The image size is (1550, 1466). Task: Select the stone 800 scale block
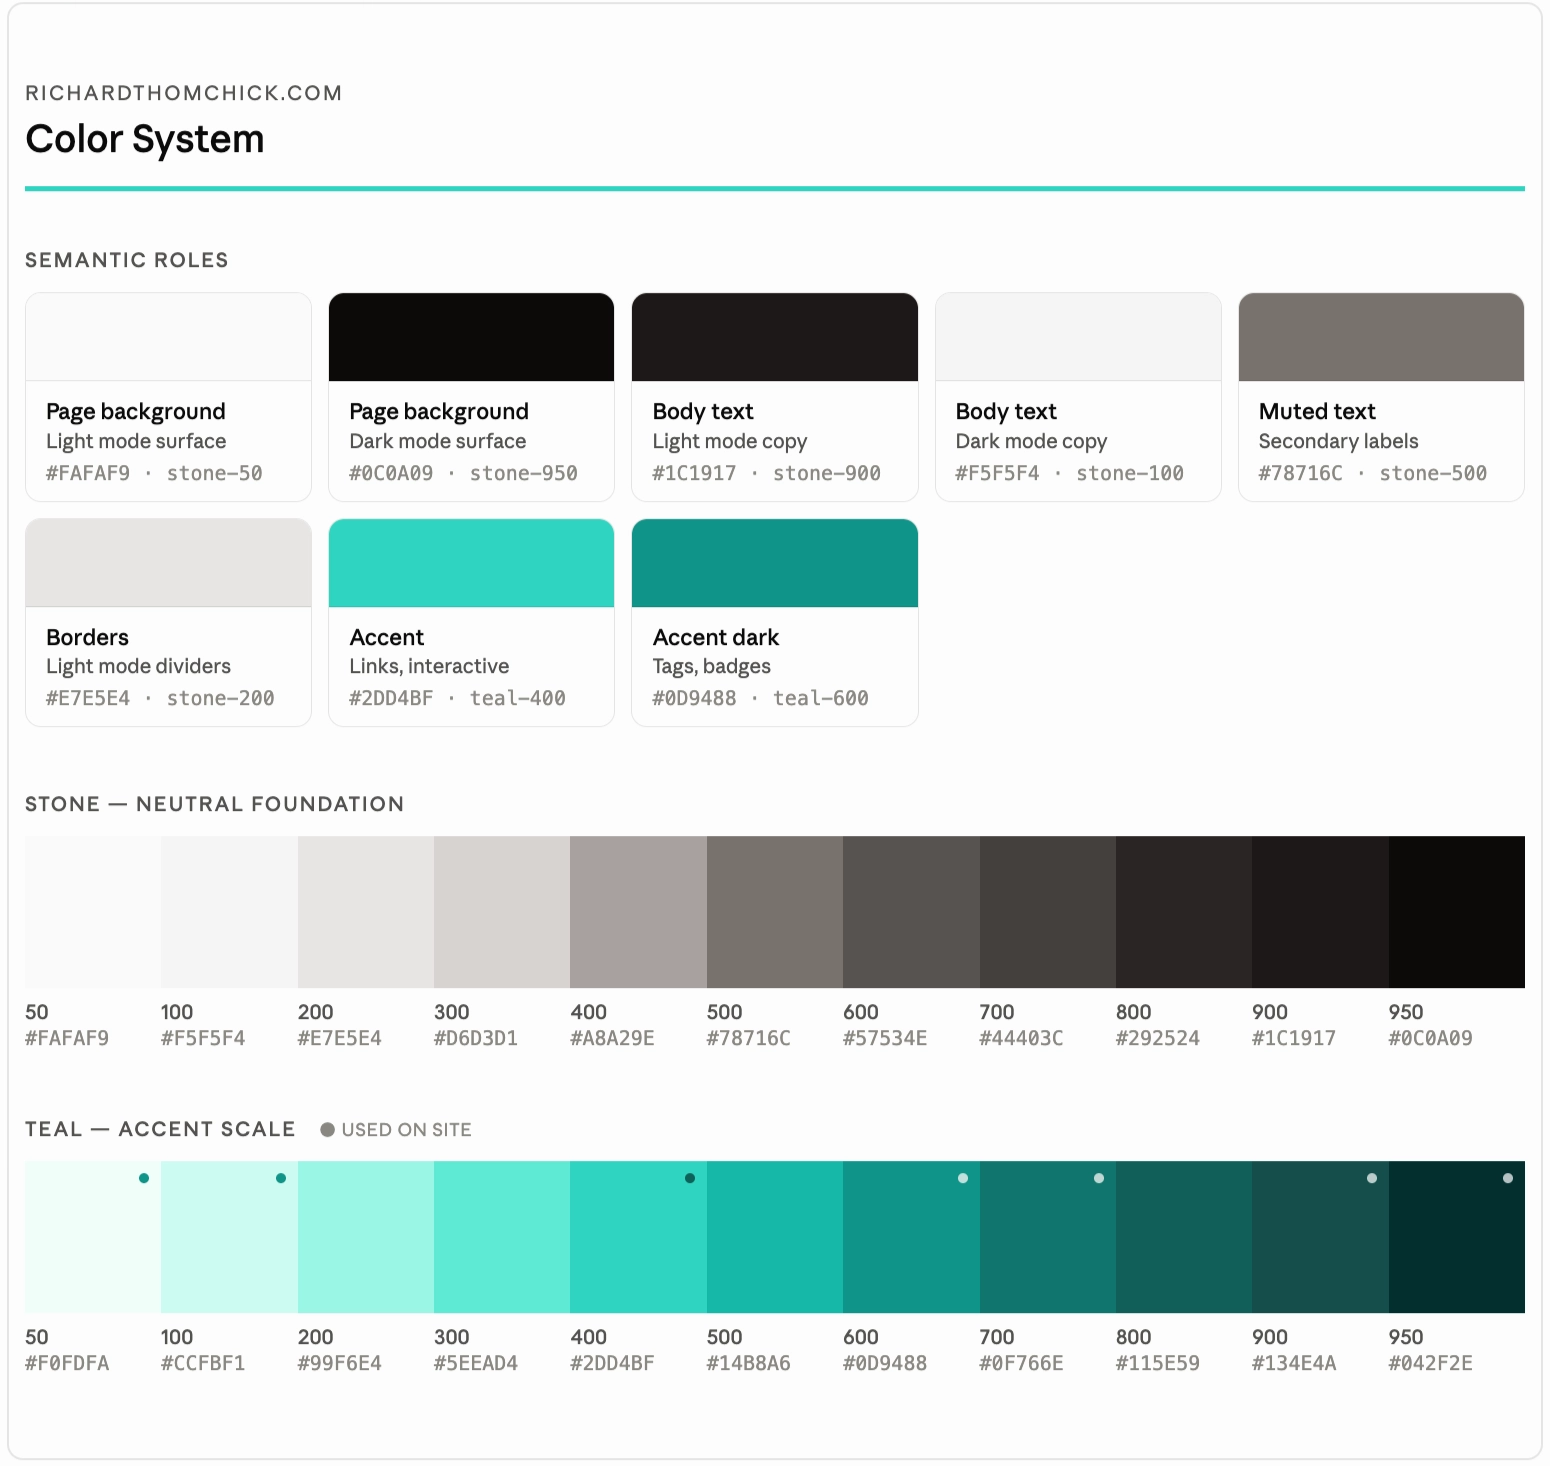(x=1184, y=912)
